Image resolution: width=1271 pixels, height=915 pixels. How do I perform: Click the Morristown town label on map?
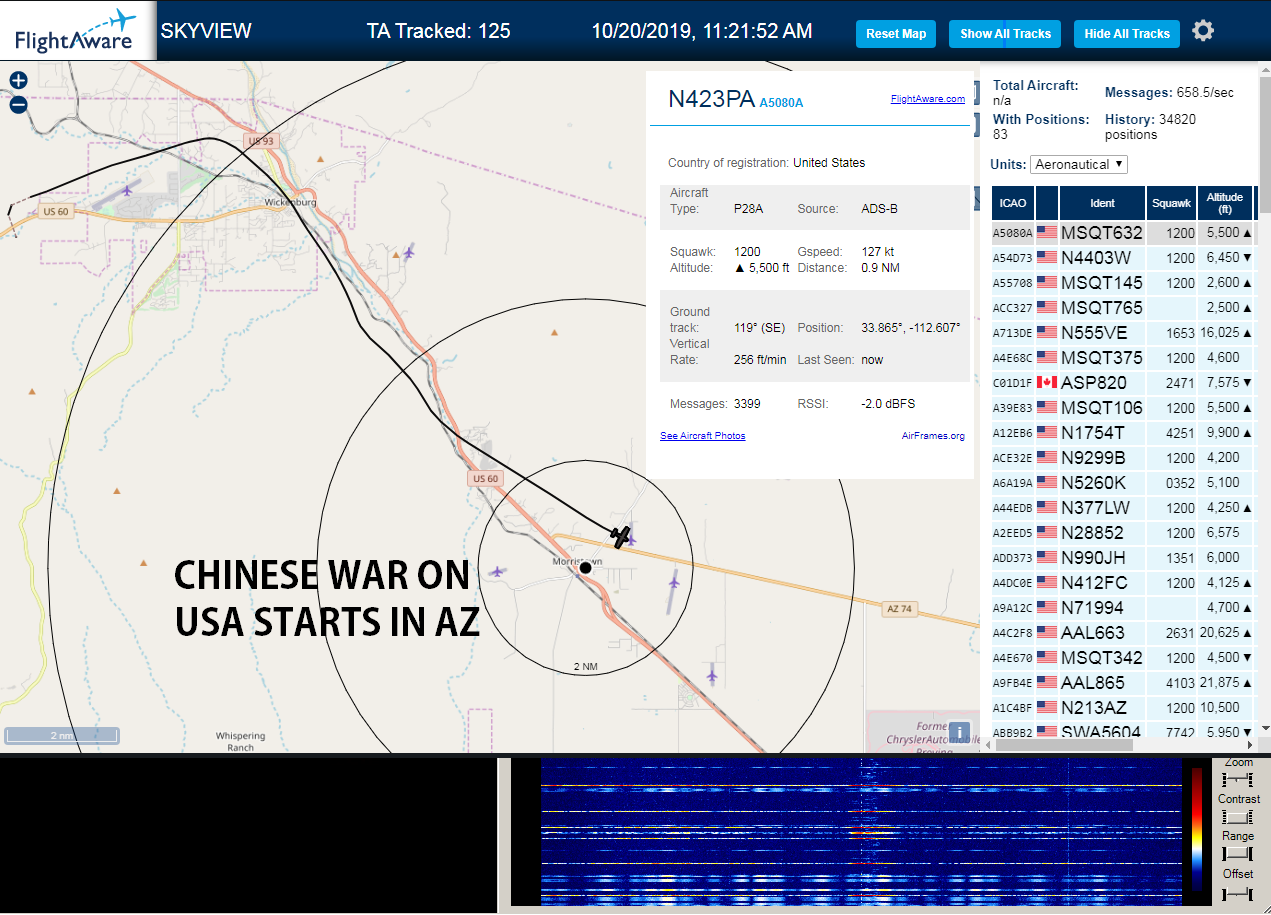click(x=577, y=561)
